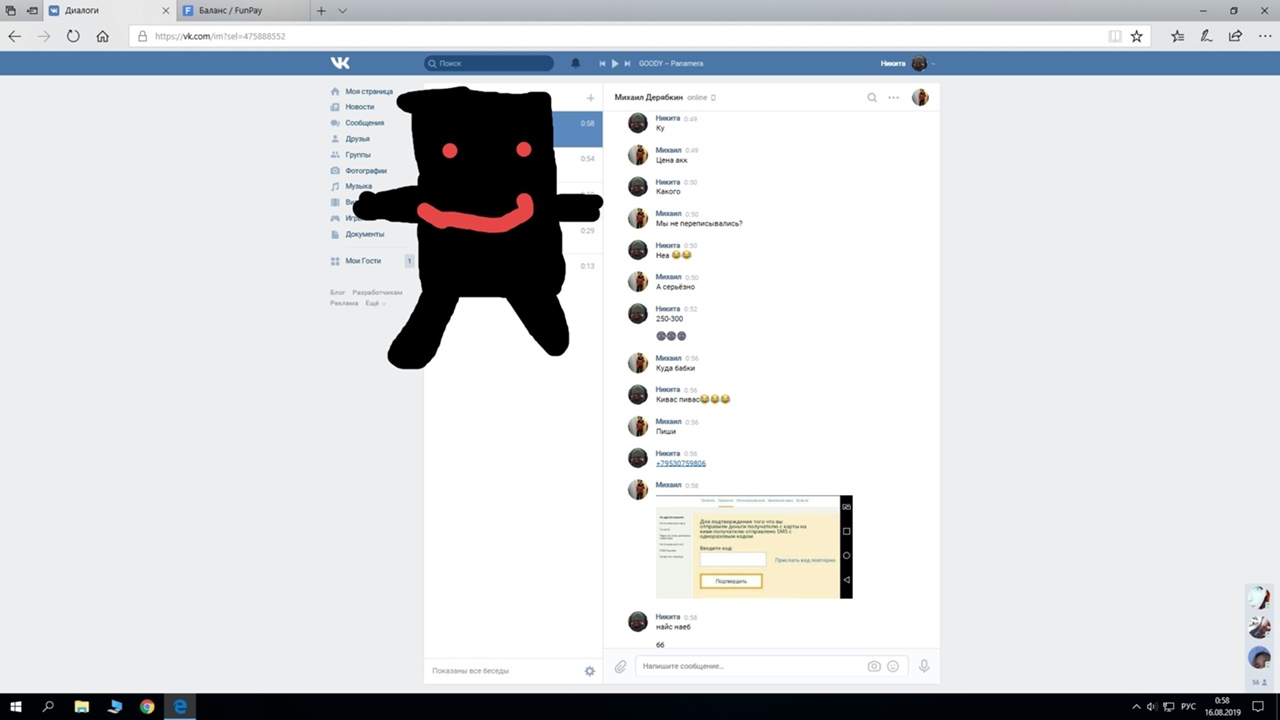Click the phone number link in chat
The width and height of the screenshot is (1280, 720).
click(680, 463)
